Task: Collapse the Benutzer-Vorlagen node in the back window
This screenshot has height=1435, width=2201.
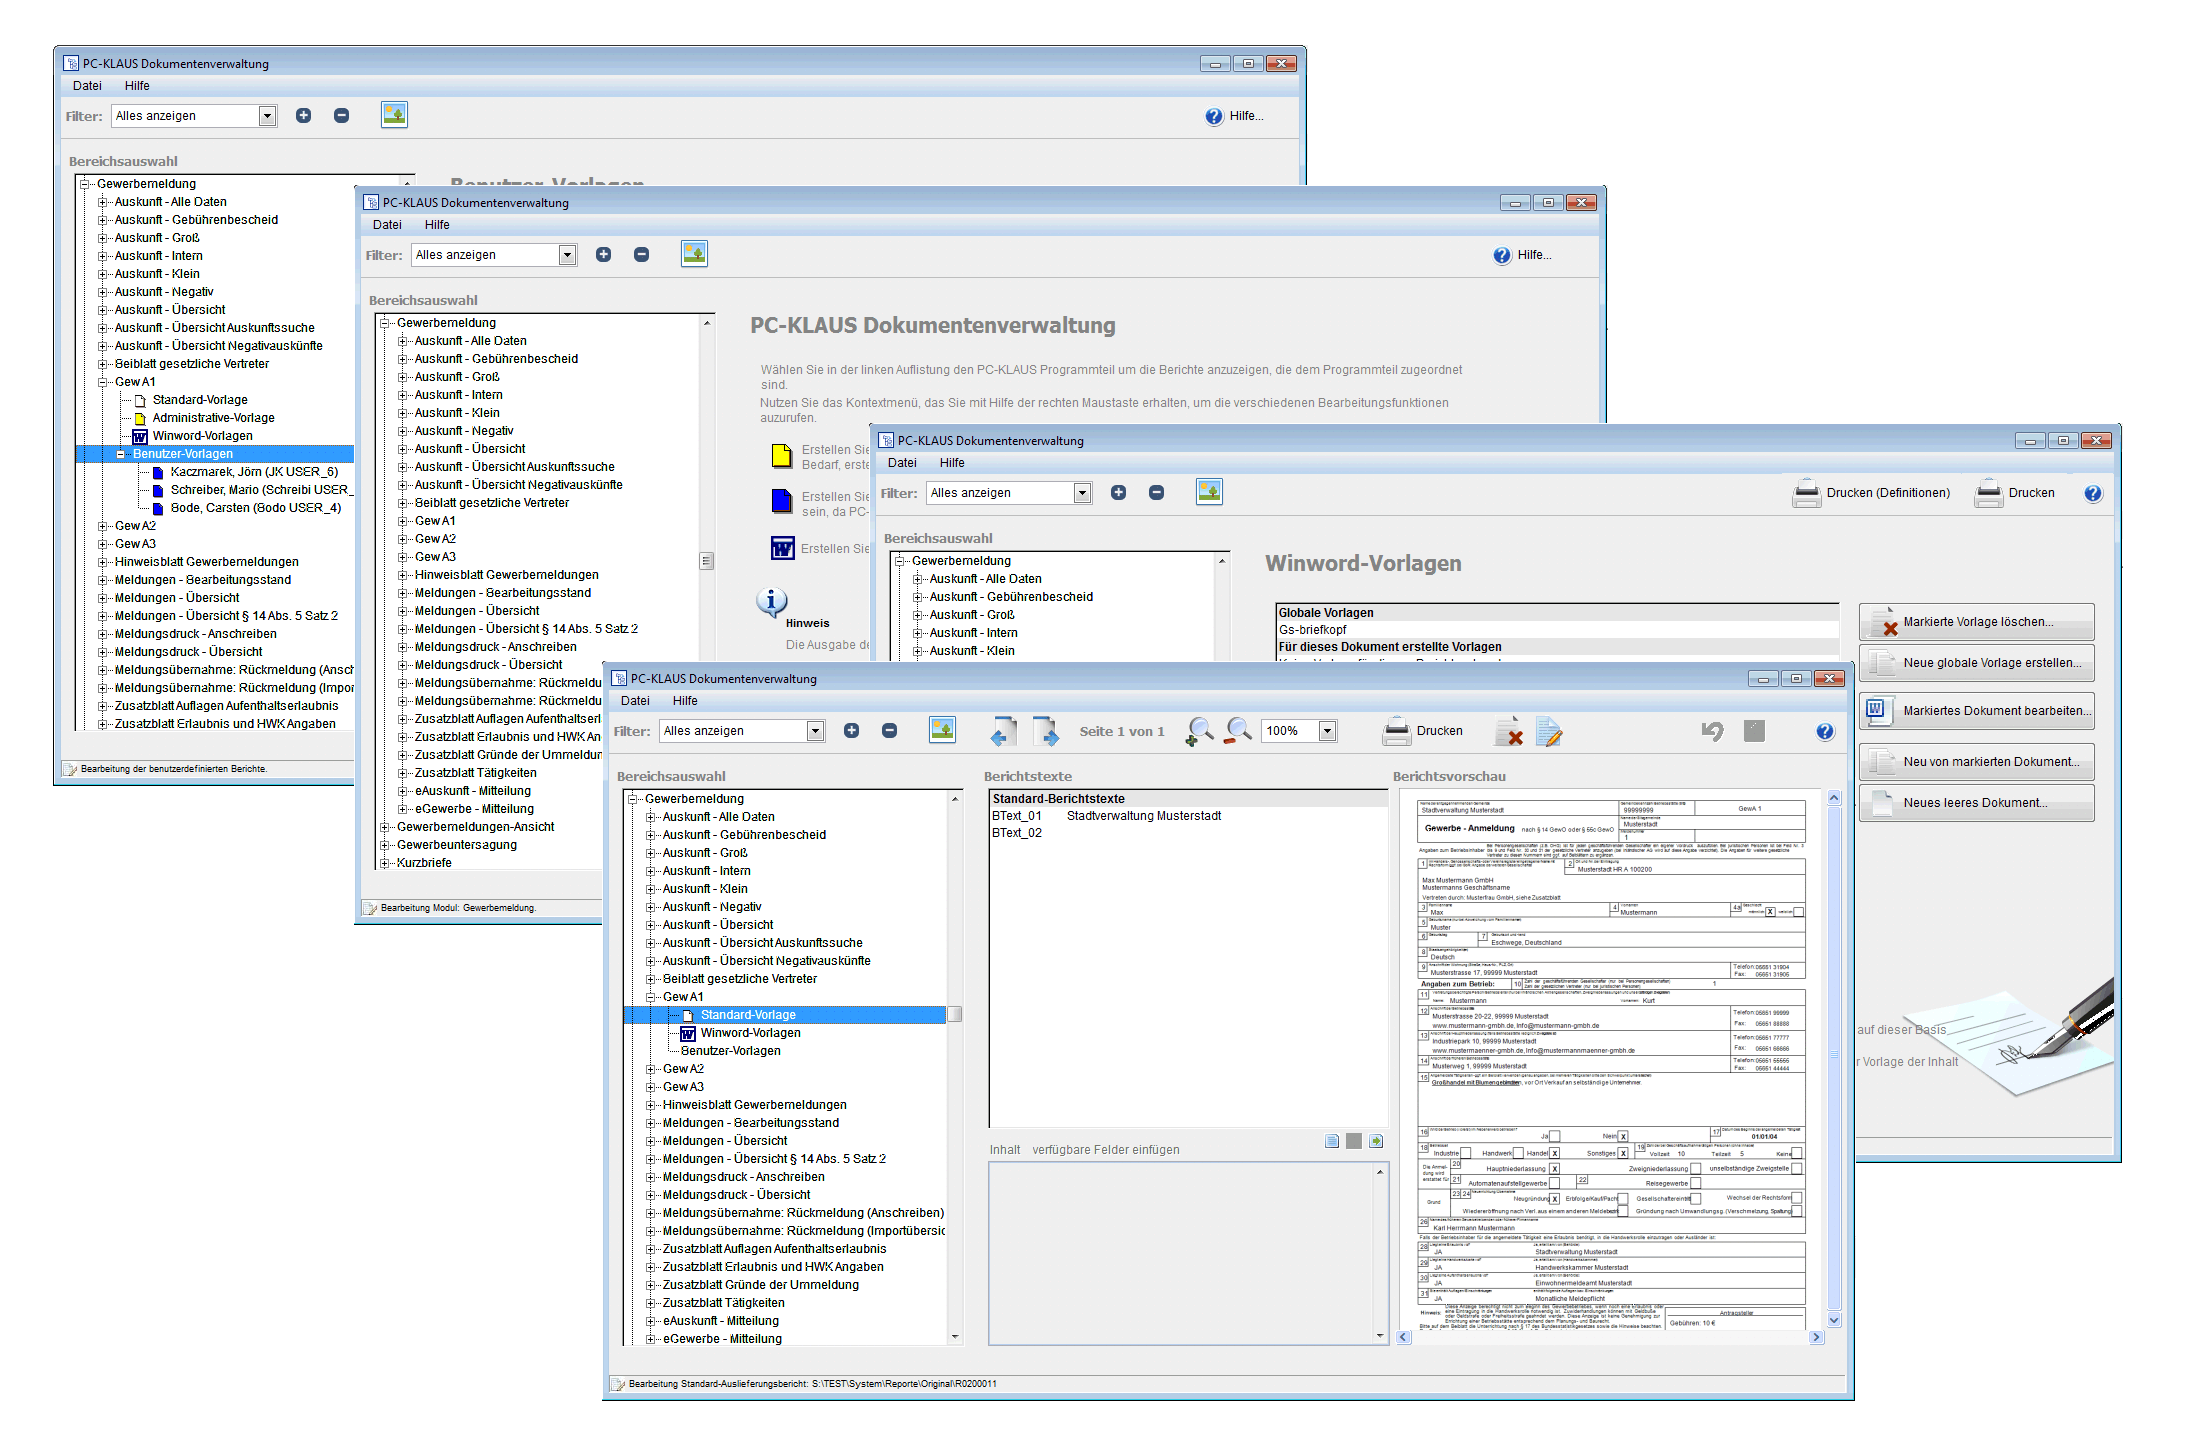Action: coord(121,454)
